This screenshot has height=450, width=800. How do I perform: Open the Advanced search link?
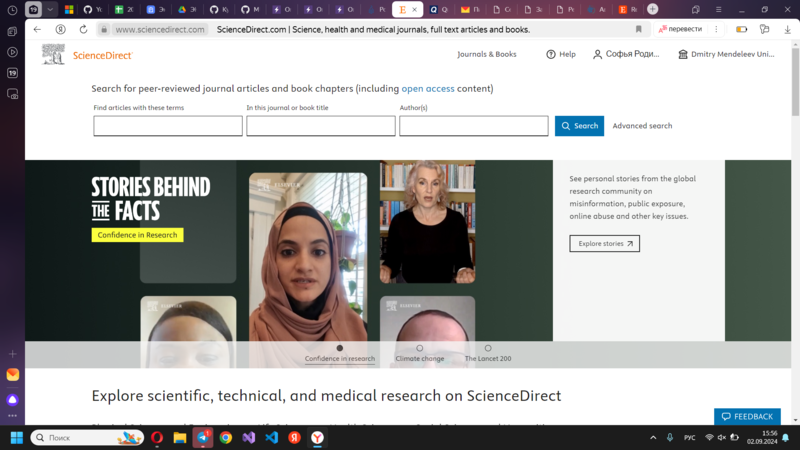(x=642, y=126)
